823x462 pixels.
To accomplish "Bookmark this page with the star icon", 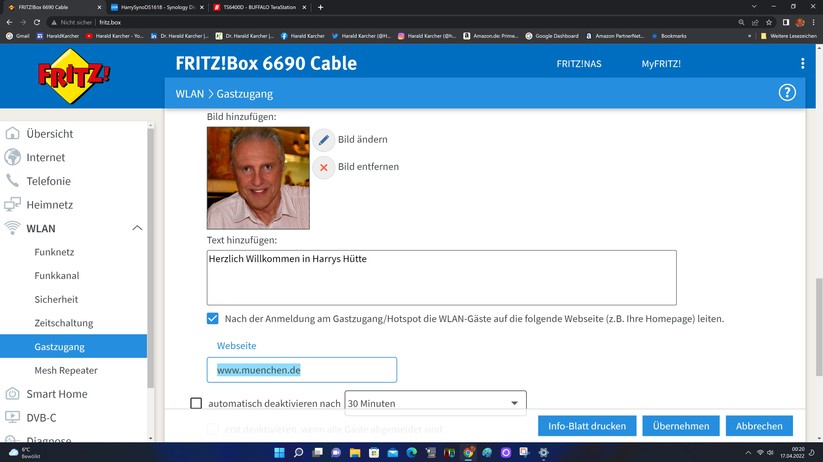I will pos(769,22).
